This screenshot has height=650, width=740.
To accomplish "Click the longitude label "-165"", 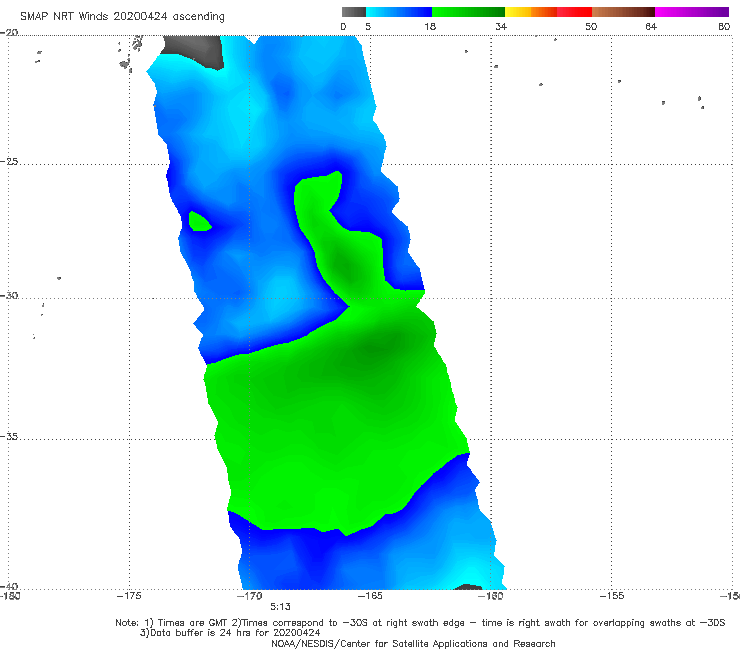I will 370,596.
